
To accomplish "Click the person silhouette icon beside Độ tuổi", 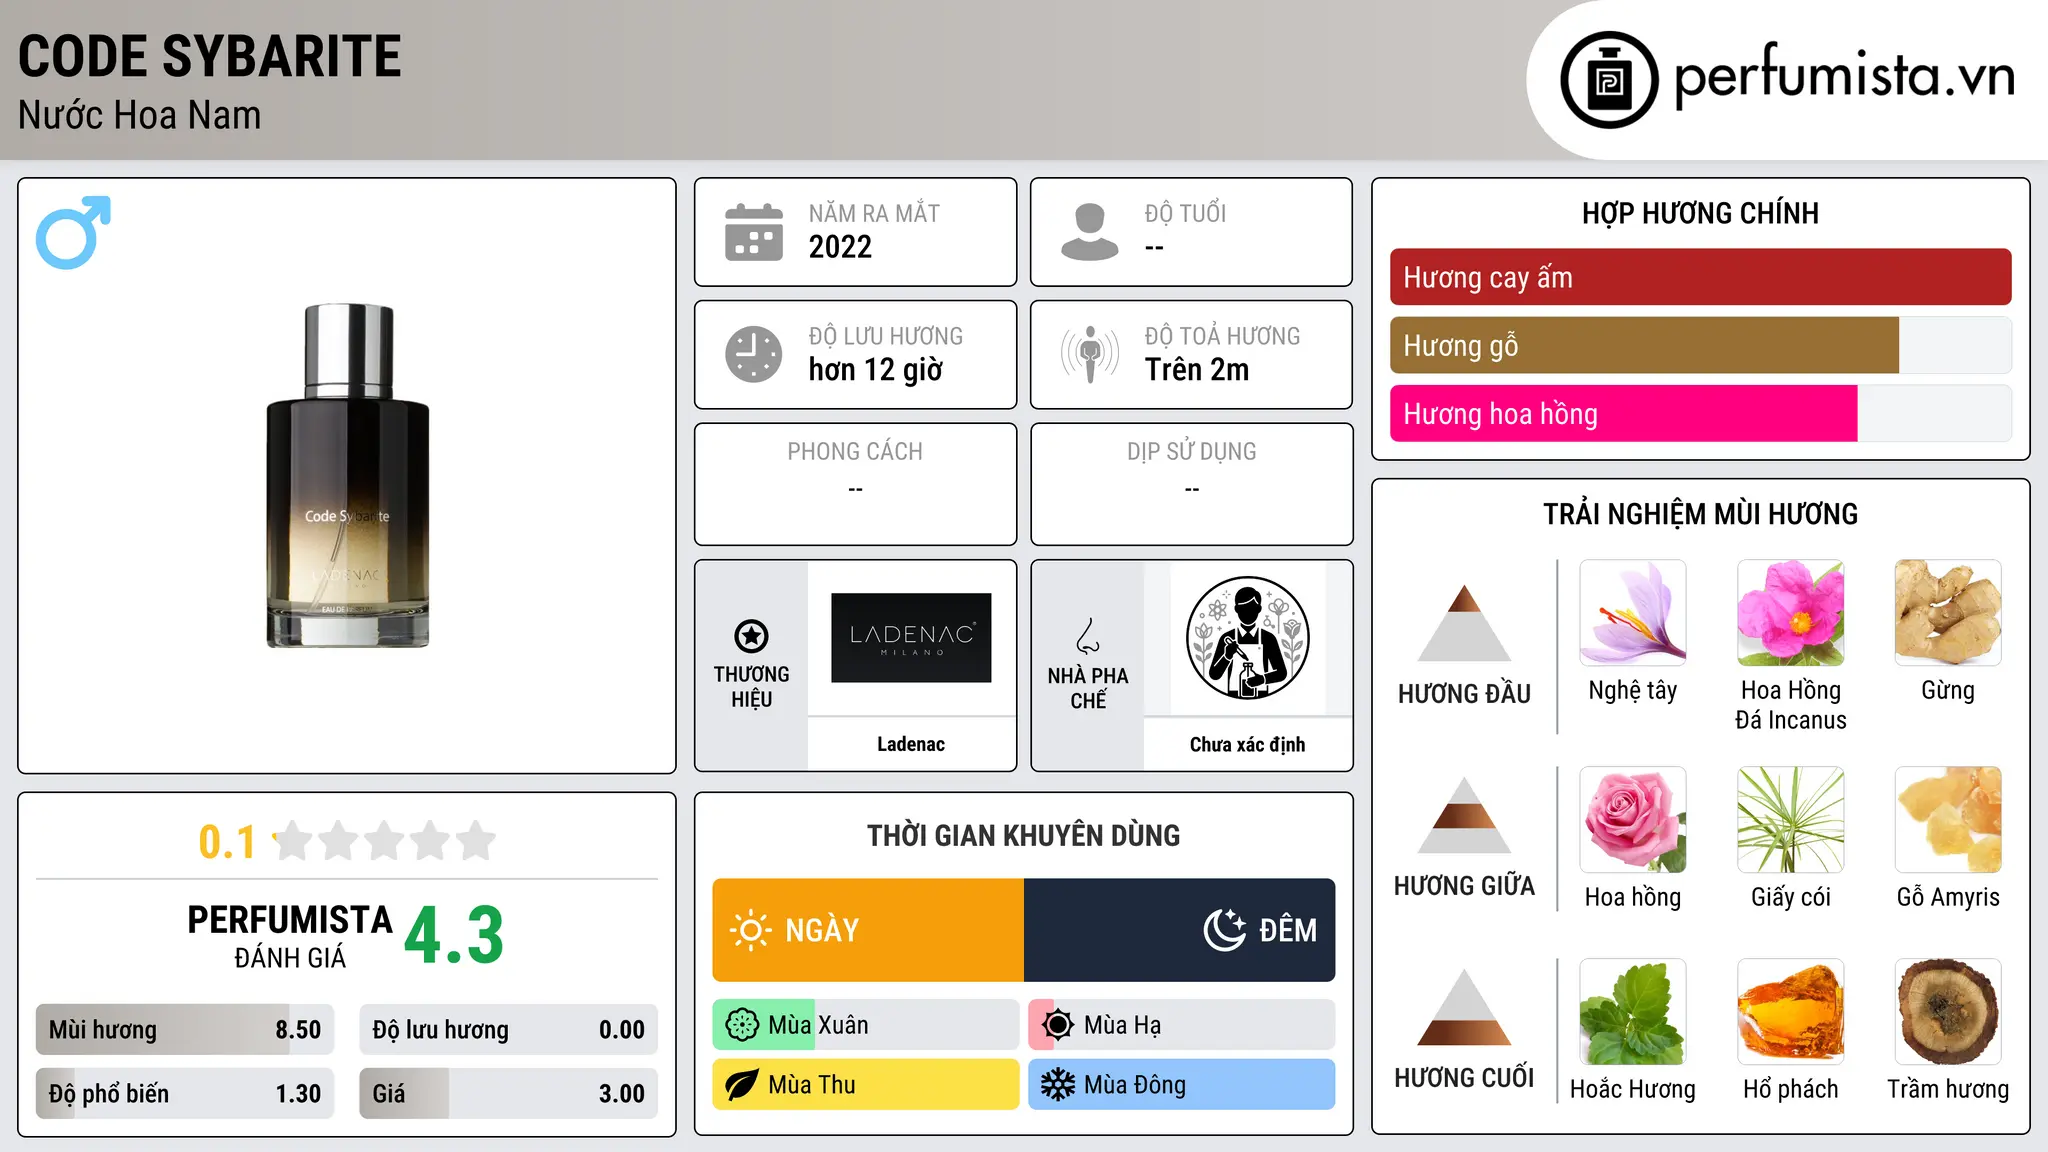I will 1089,232.
